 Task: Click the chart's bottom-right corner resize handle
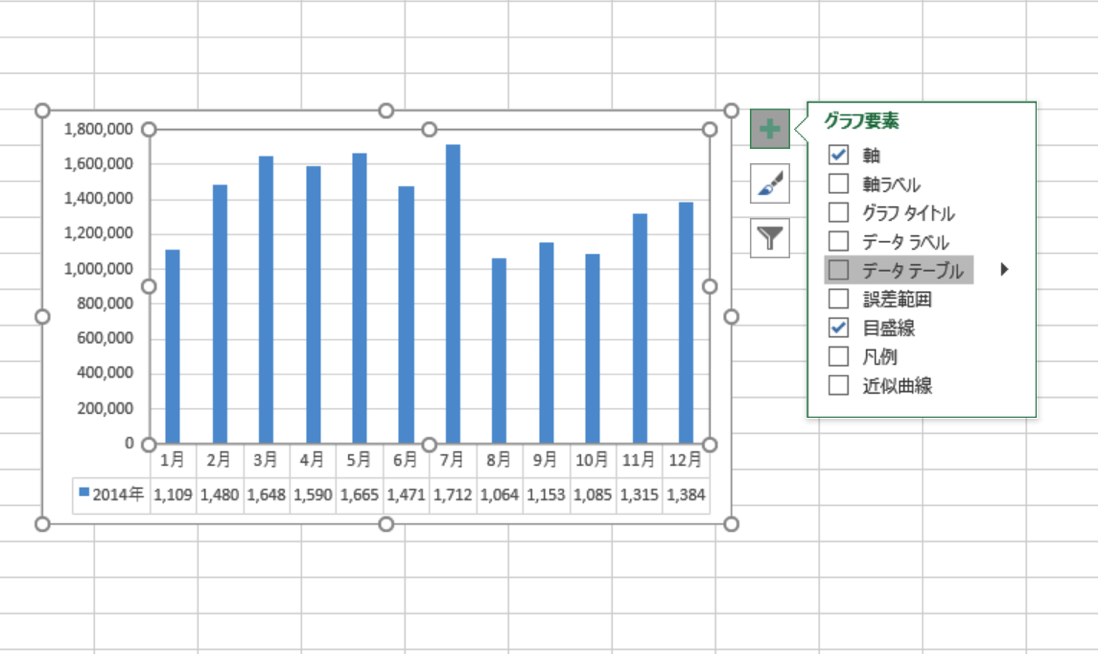(x=731, y=524)
